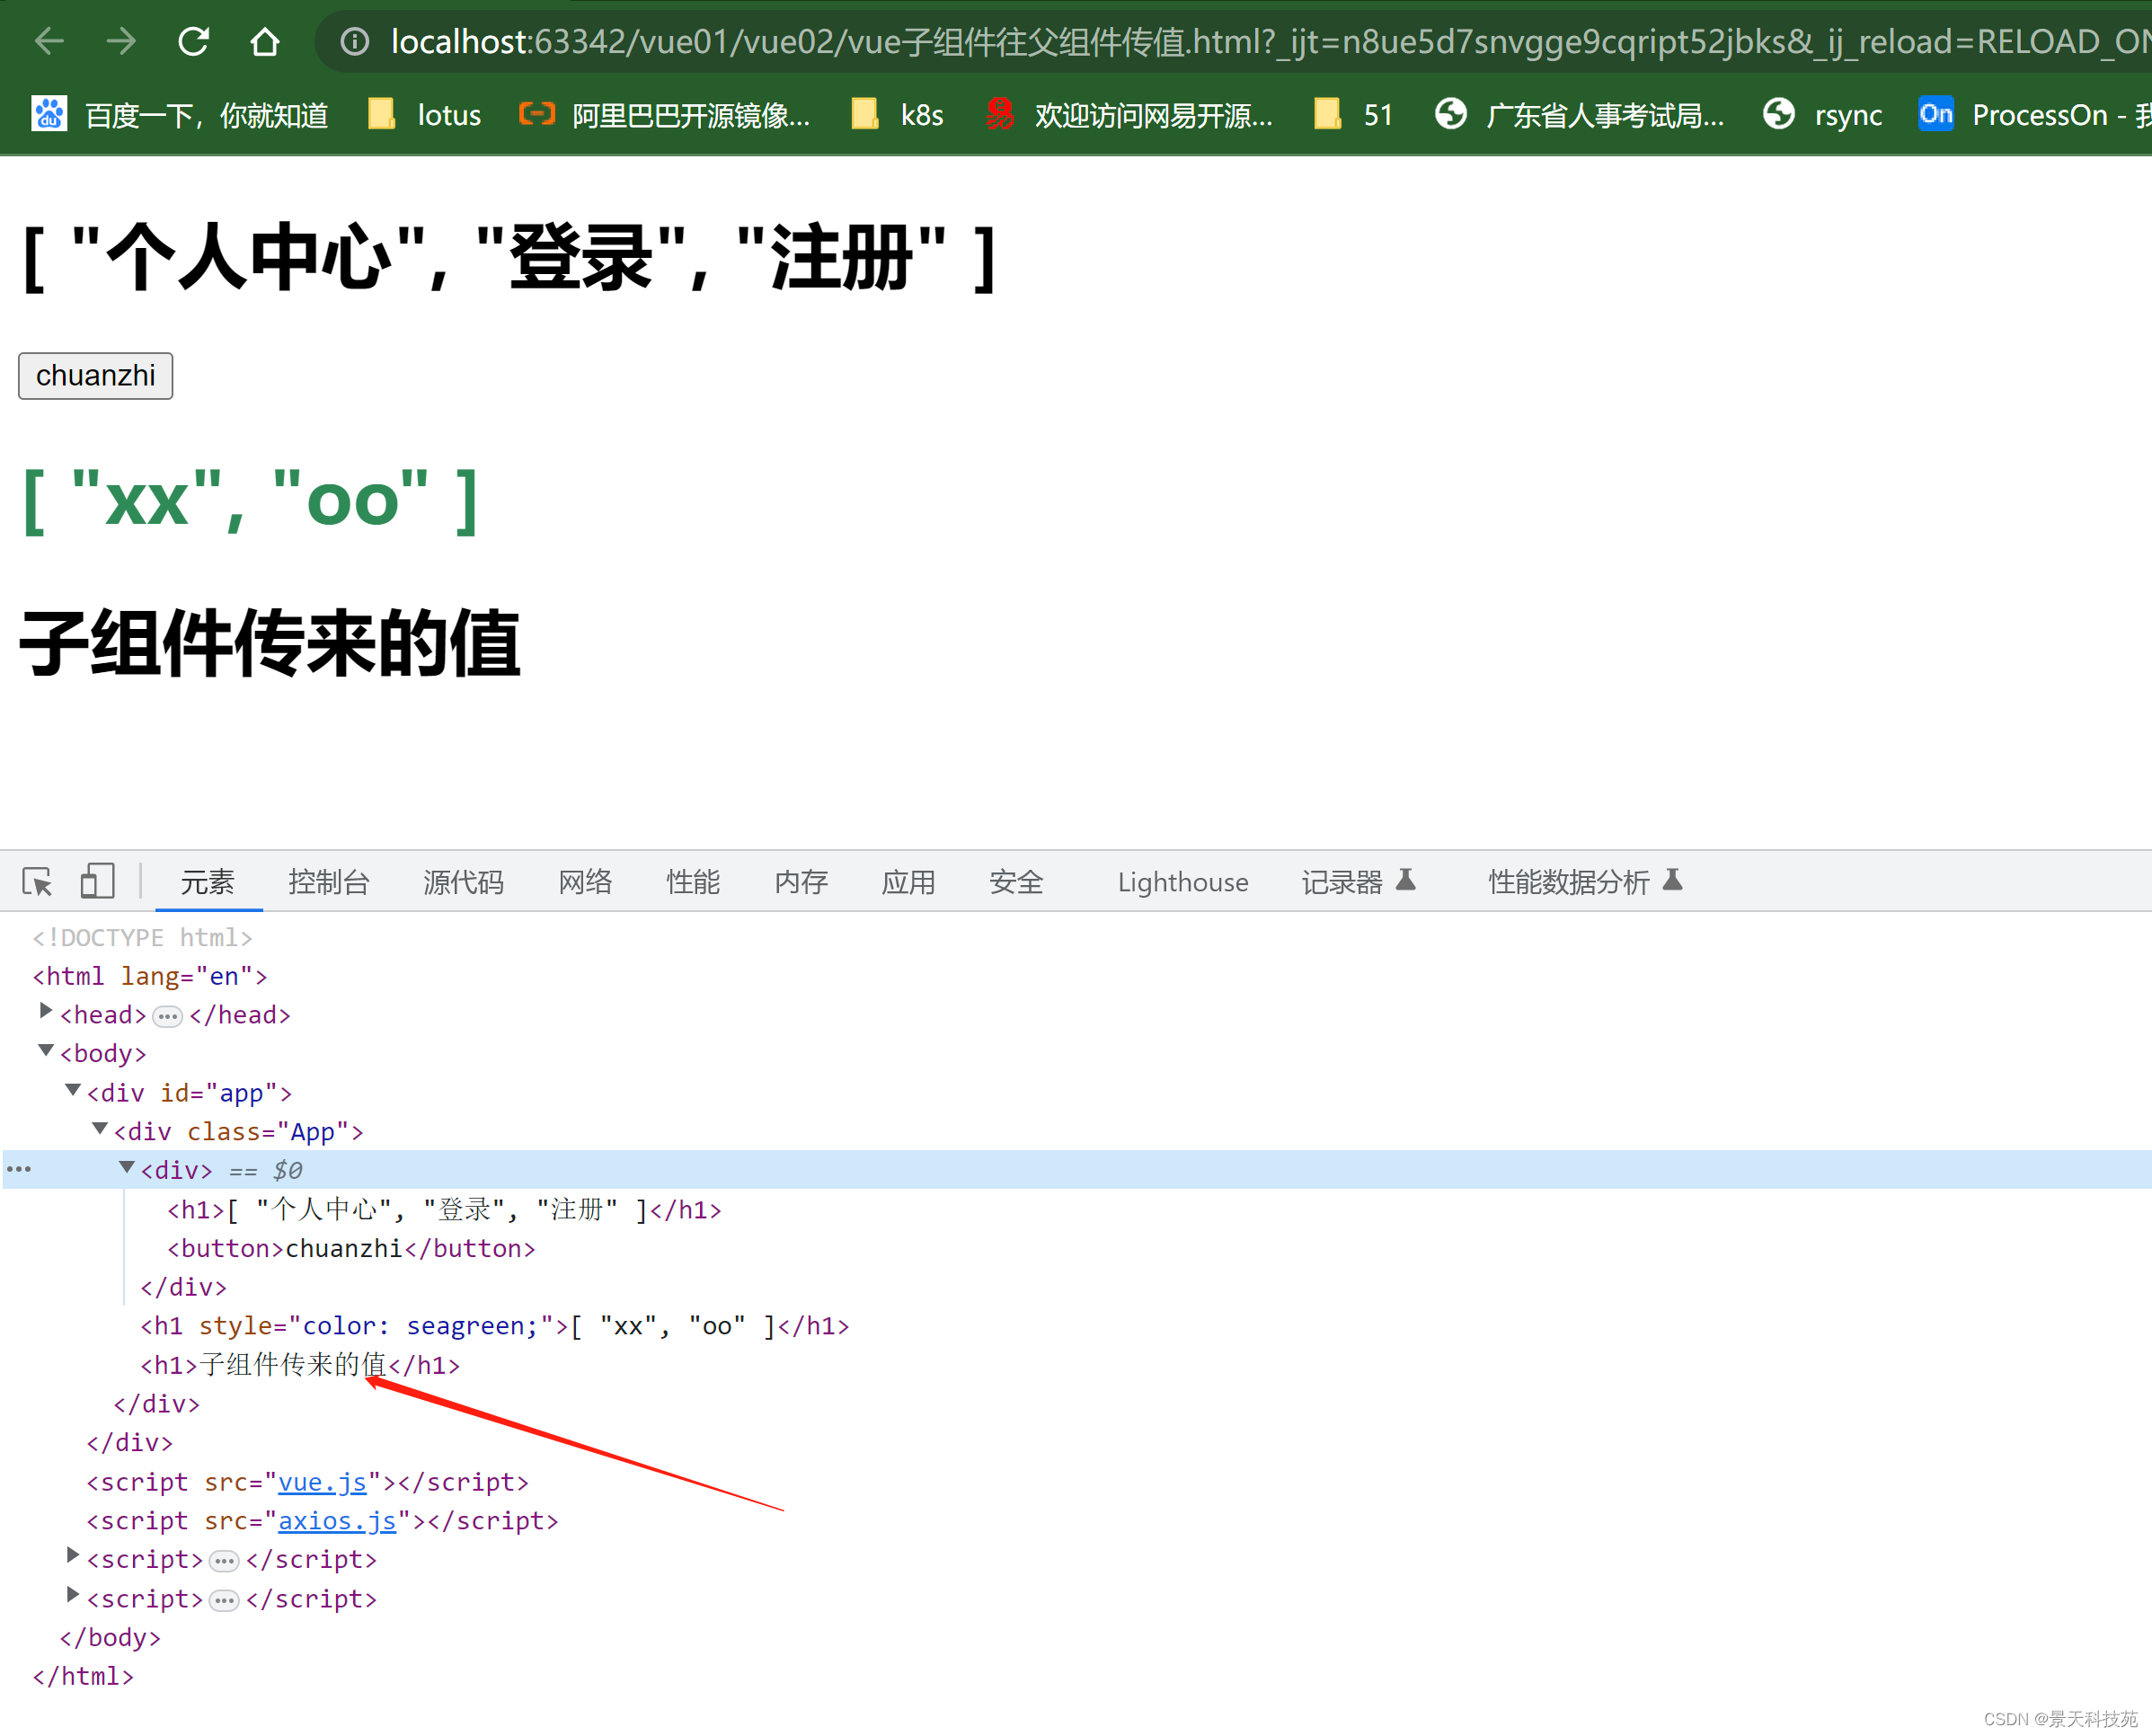This screenshot has height=1736, width=2152.
Task: Click the chuanzhi button
Action: tap(95, 375)
